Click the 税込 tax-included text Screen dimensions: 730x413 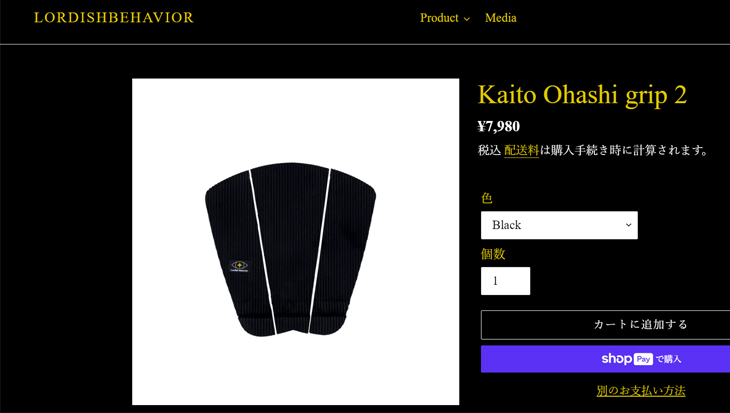489,150
